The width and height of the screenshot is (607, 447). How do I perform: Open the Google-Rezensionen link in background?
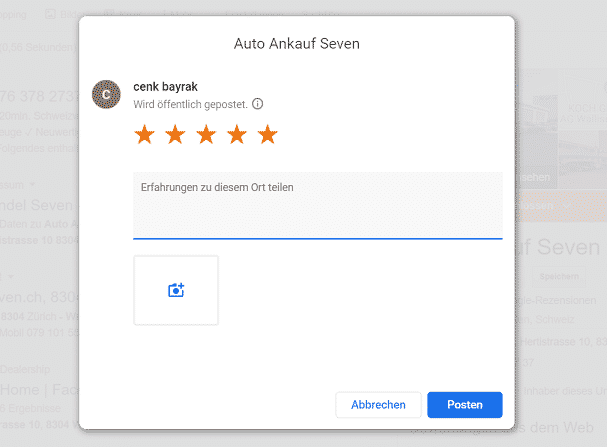[556, 300]
